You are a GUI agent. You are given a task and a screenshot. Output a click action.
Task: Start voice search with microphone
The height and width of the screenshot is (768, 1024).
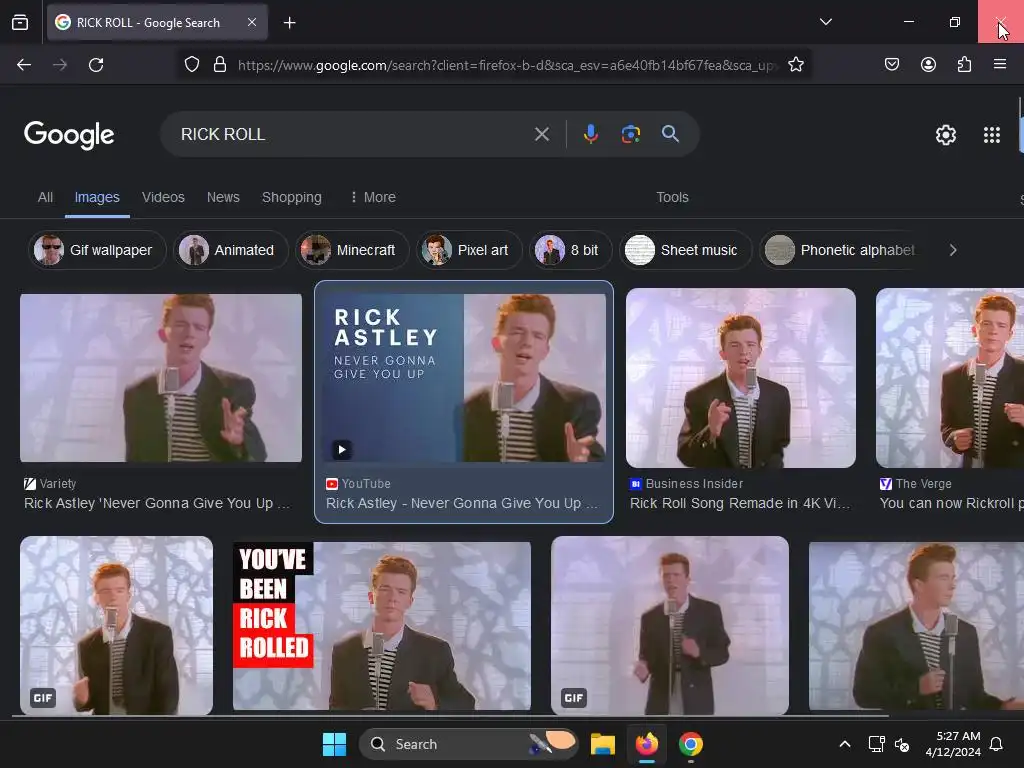(x=590, y=135)
